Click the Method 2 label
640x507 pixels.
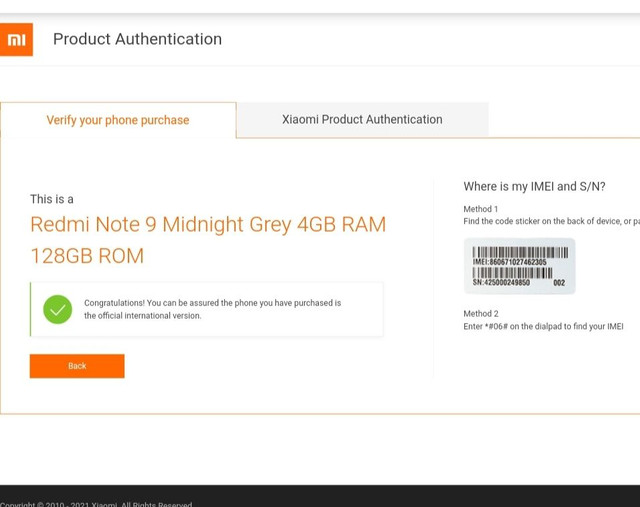pos(481,314)
